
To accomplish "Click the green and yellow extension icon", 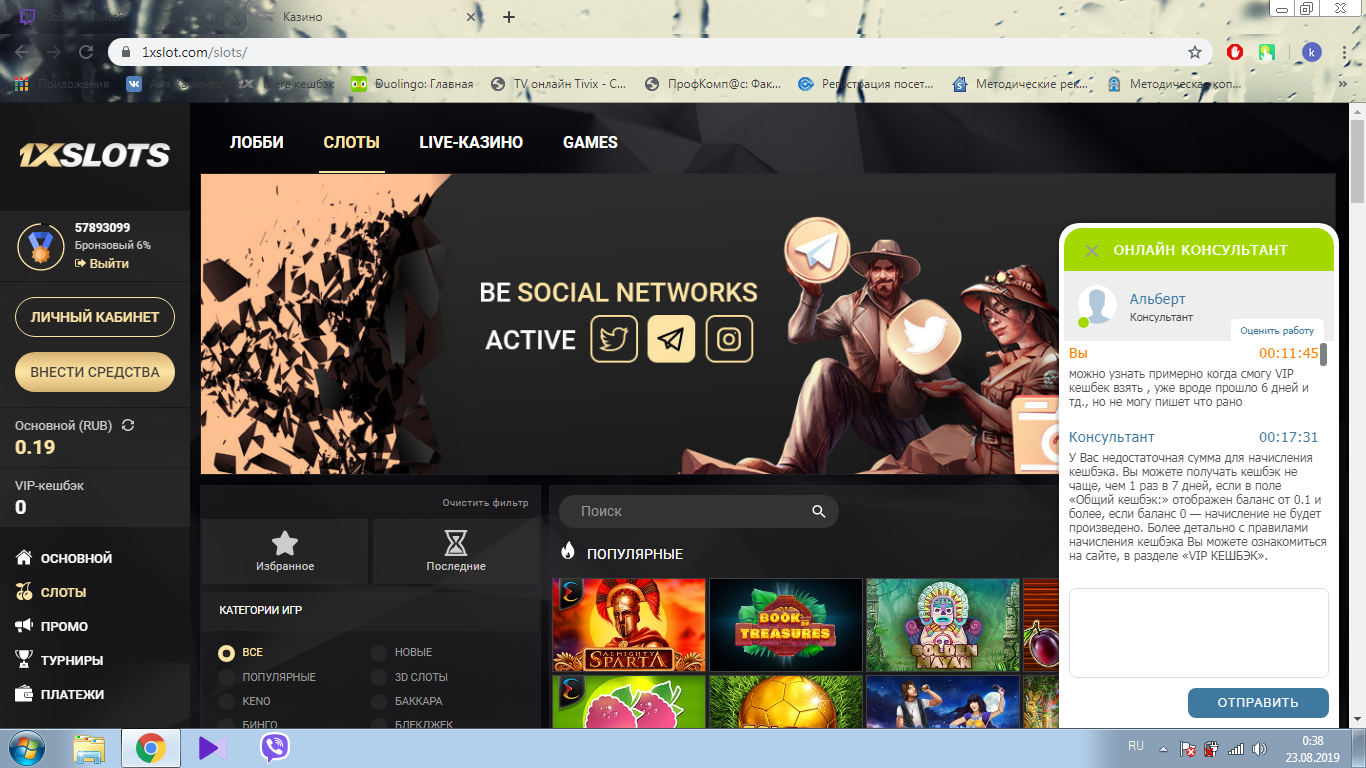I will point(1267,52).
